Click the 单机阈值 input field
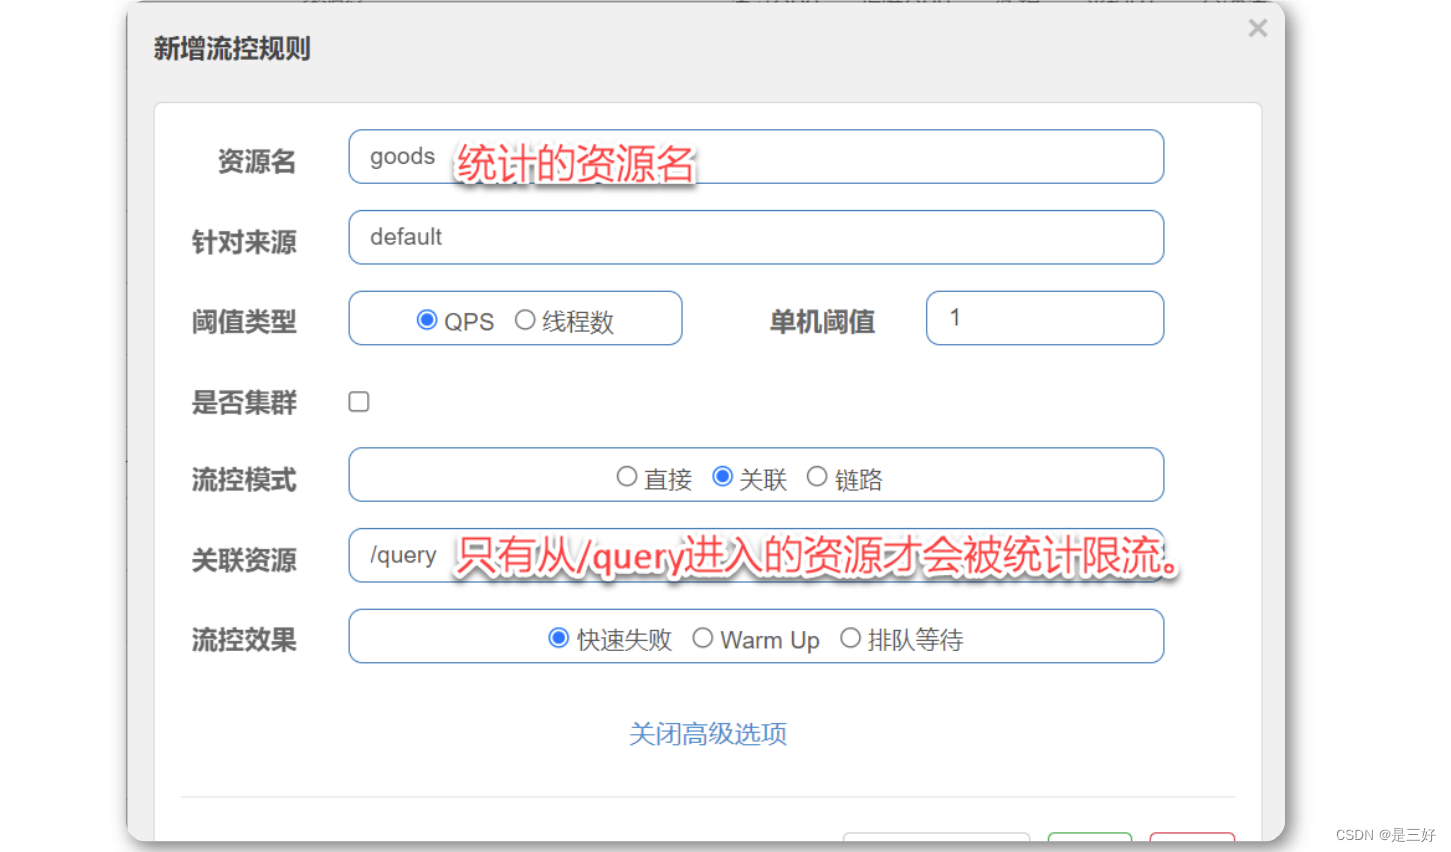 pyautogui.click(x=1045, y=318)
